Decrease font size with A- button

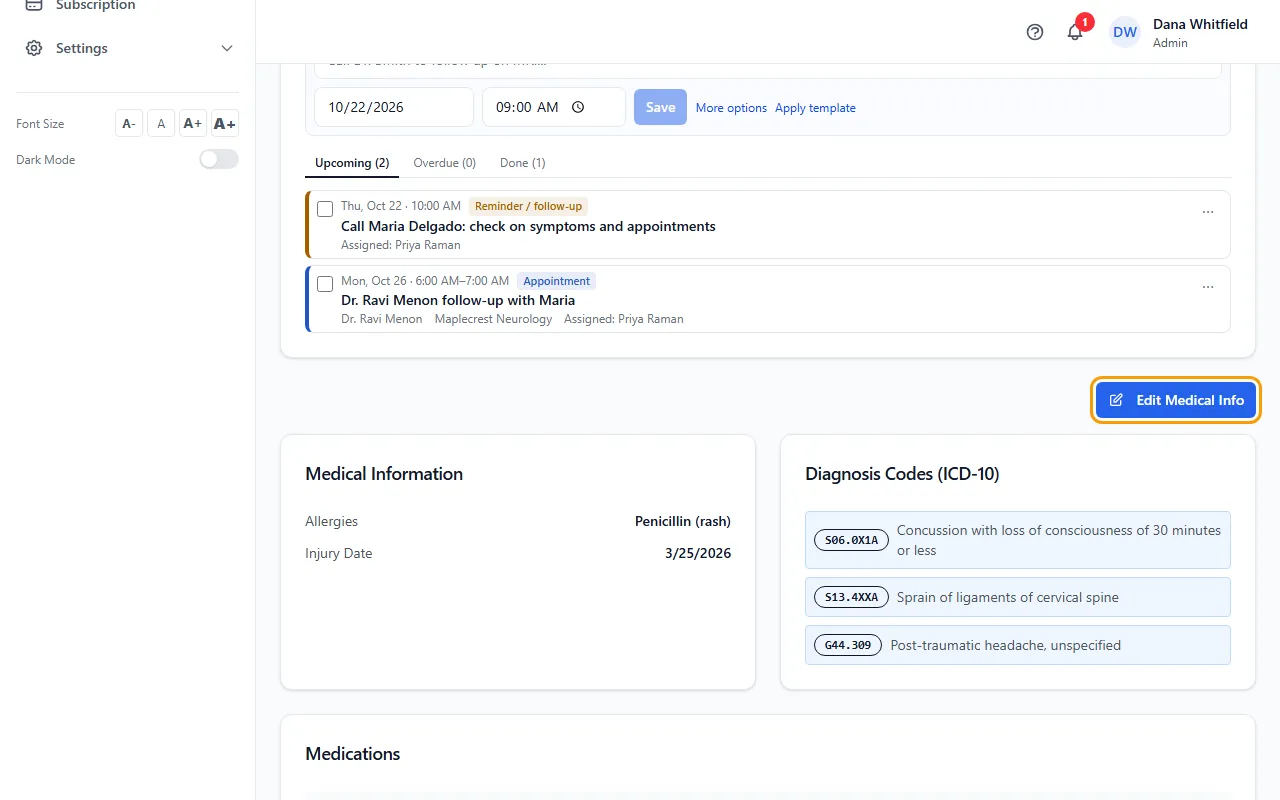coord(129,123)
